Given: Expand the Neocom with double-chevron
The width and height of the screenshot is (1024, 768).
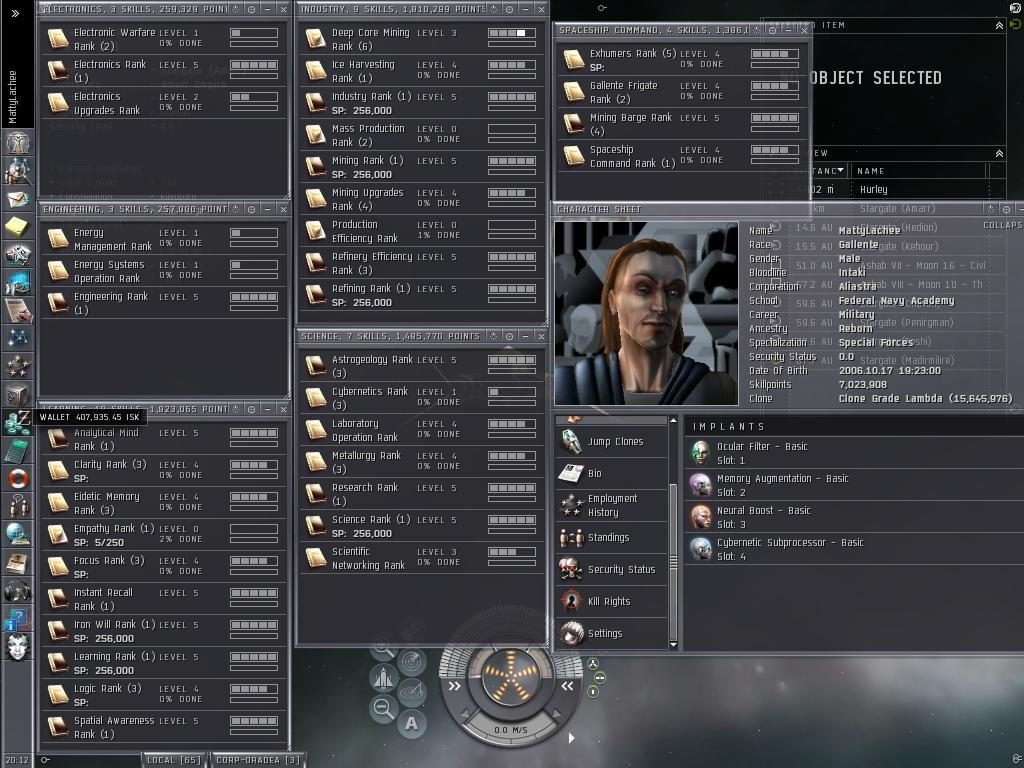Looking at the screenshot, I should tap(16, 13).
